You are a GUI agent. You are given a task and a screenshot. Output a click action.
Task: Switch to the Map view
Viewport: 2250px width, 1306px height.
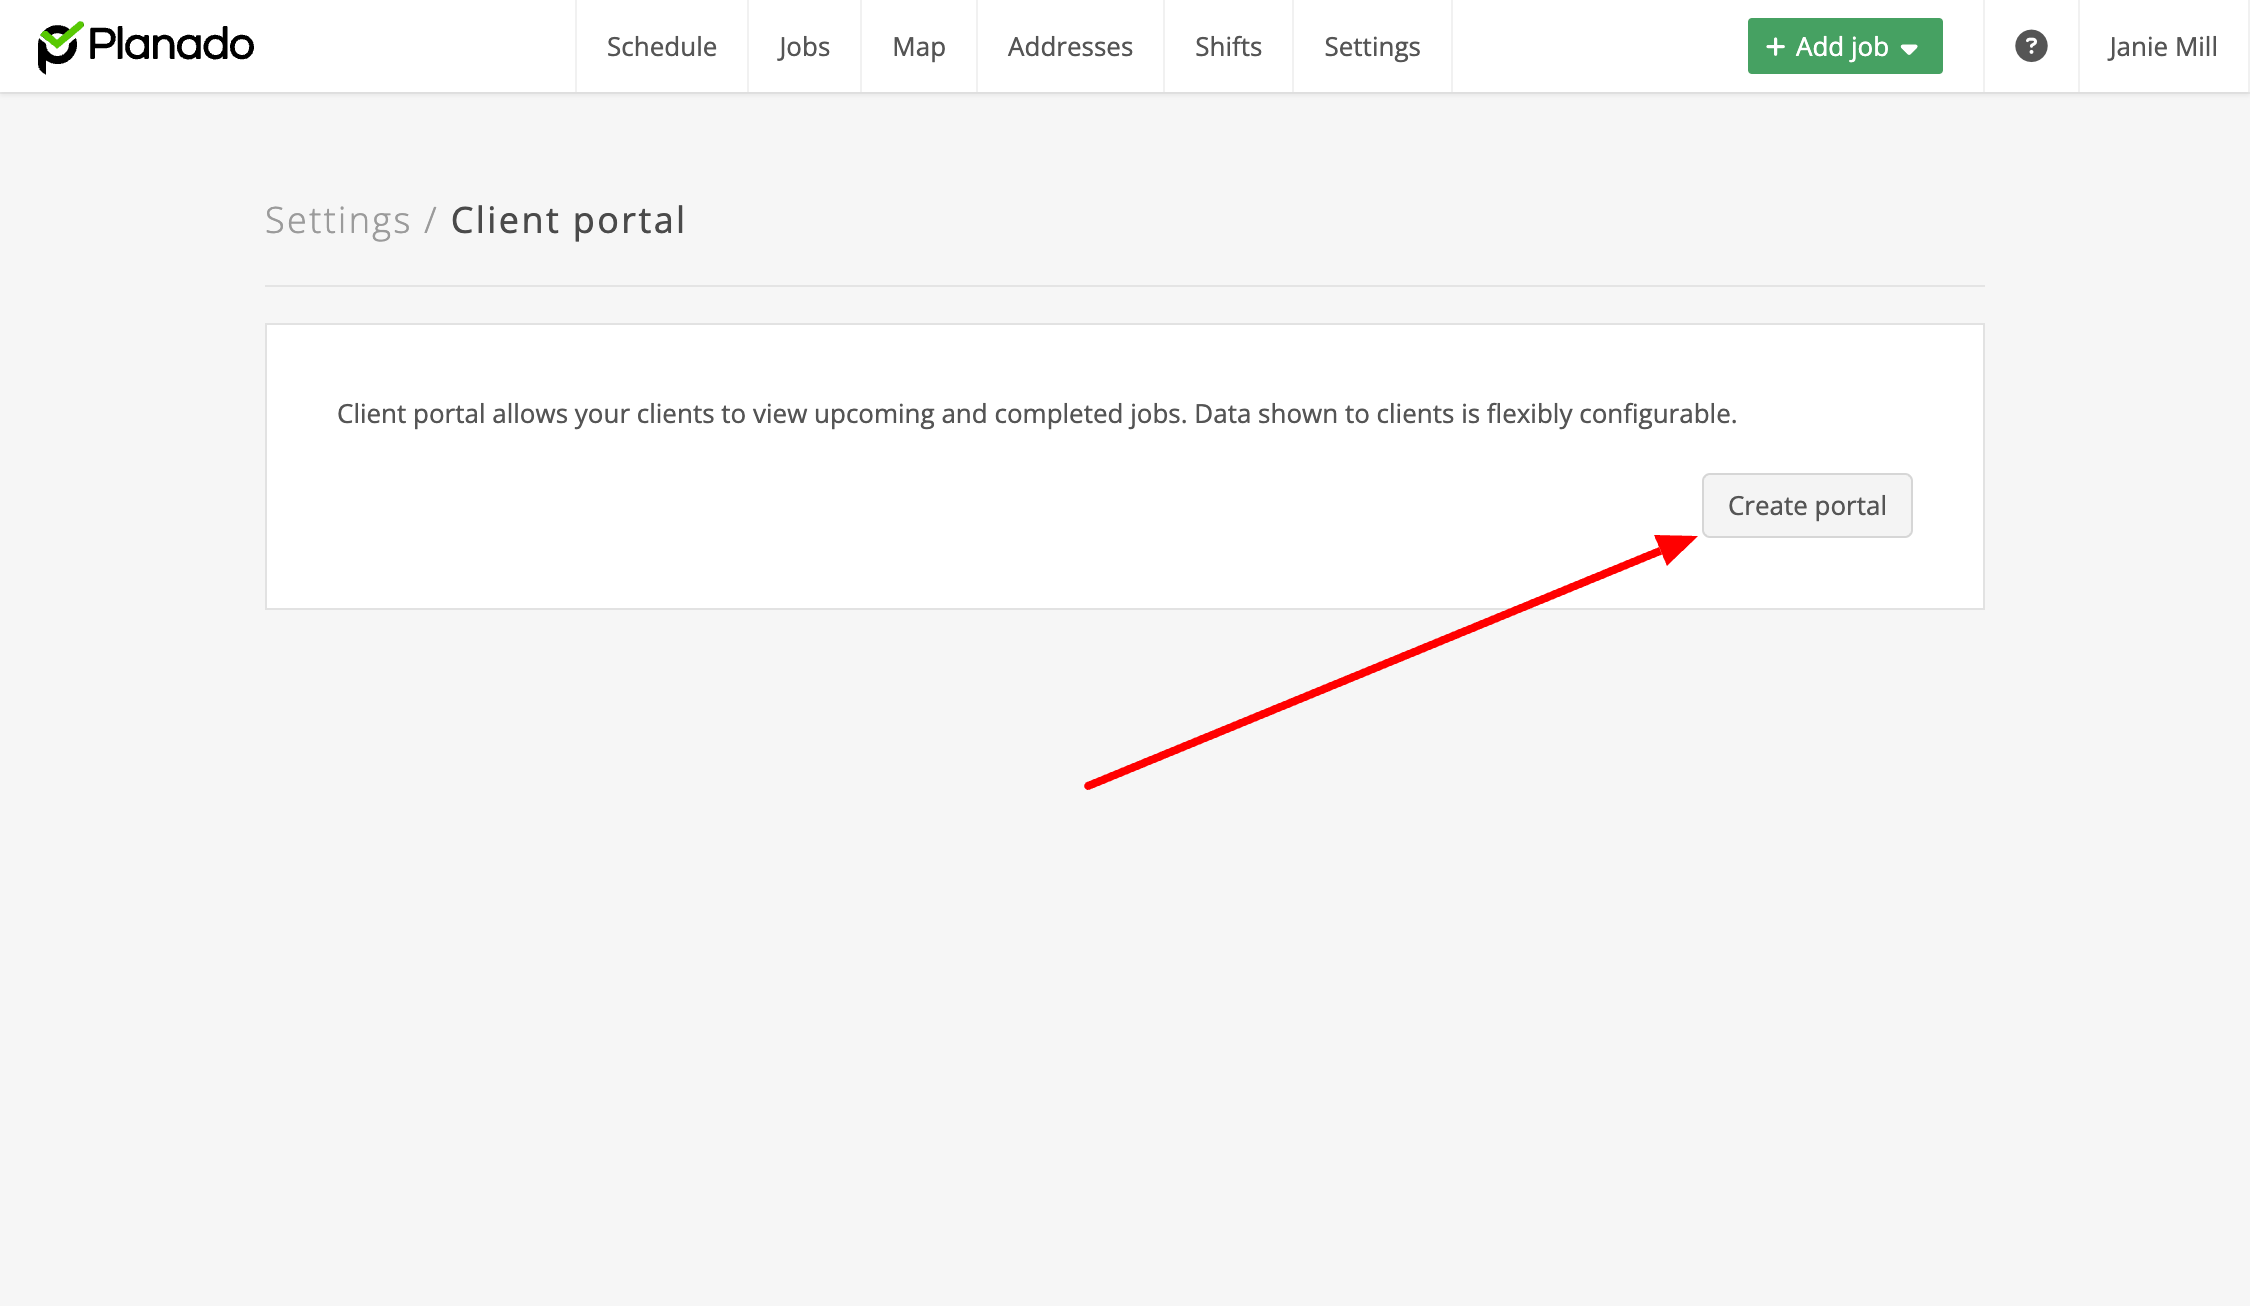point(918,46)
